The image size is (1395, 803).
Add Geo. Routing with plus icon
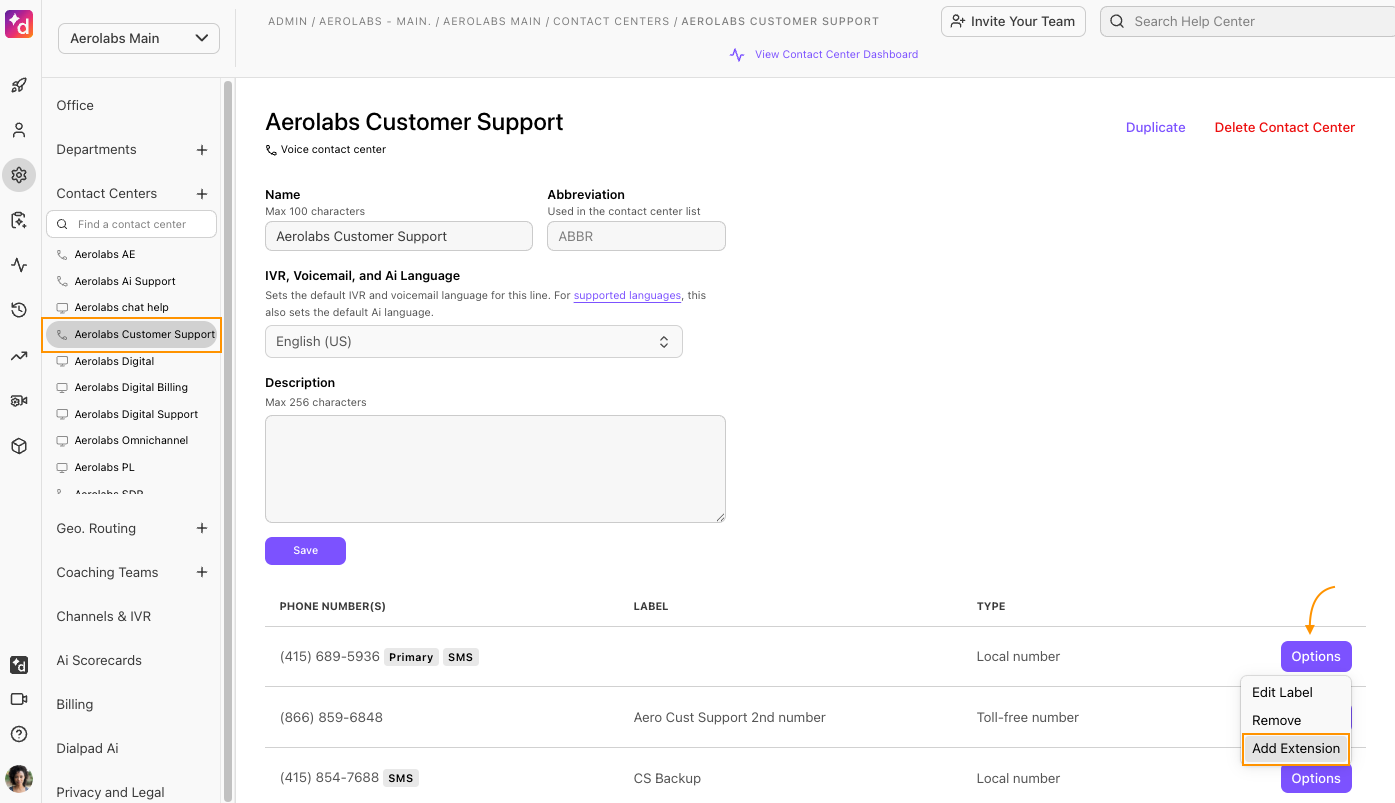point(202,528)
